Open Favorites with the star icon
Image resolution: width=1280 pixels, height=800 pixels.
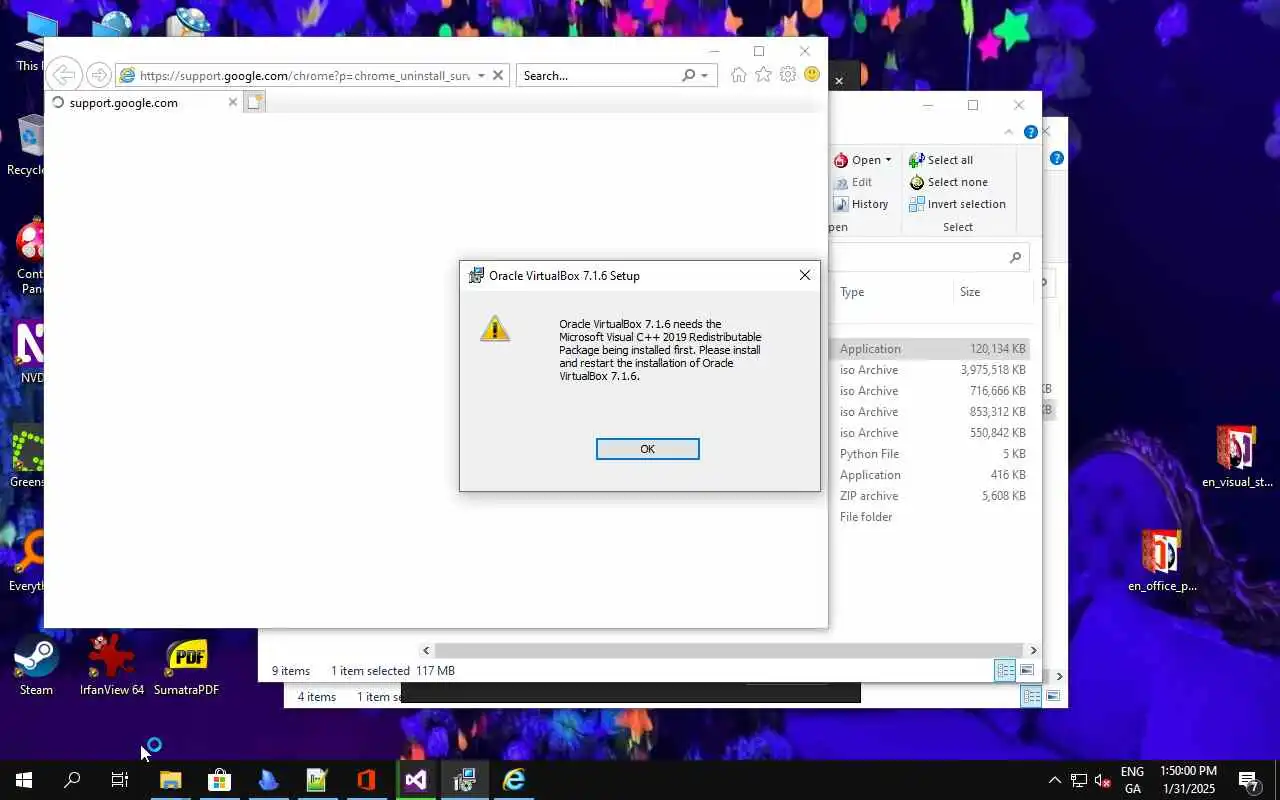763,75
